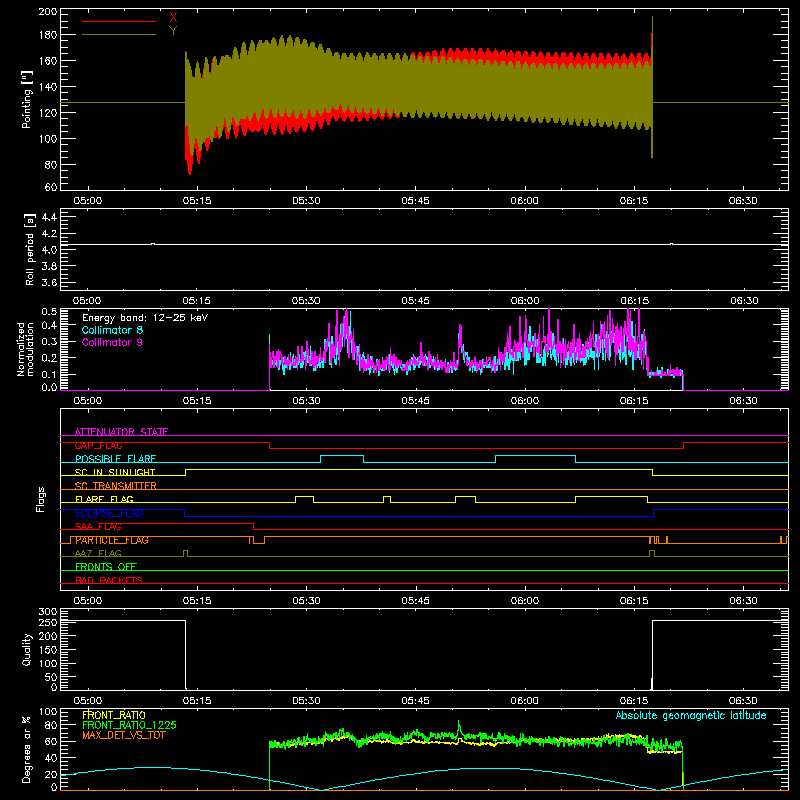The width and height of the screenshot is (800, 800).
Task: Click the tall green FRONT_RATIO_1225 spike
Action: click(x=459, y=728)
